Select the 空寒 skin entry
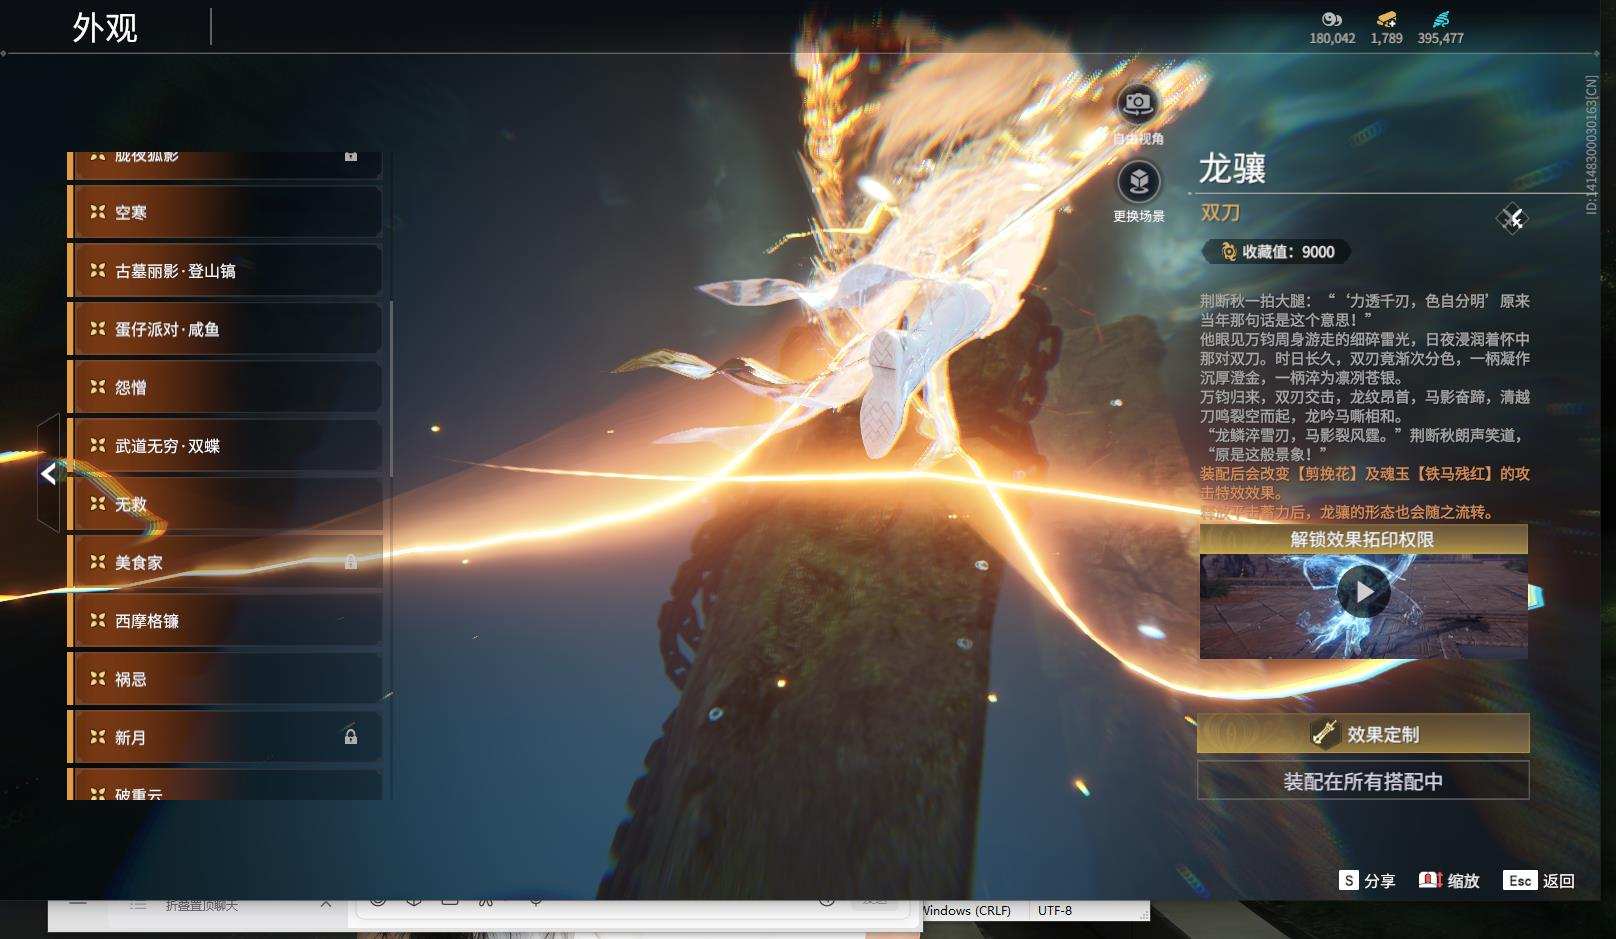 coord(225,212)
